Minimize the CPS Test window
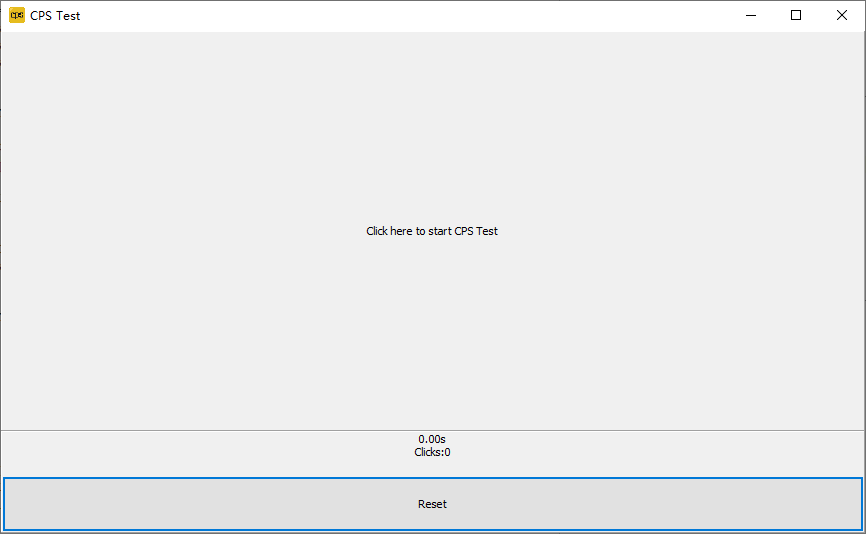Viewport: 866px width, 534px height. (x=751, y=15)
